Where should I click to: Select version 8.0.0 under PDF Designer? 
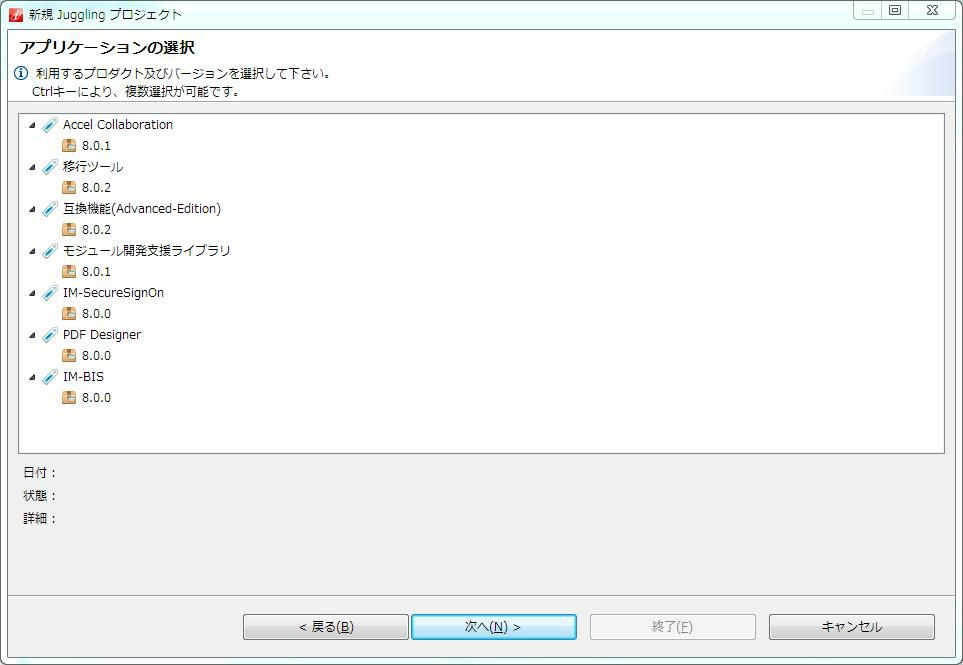point(96,356)
